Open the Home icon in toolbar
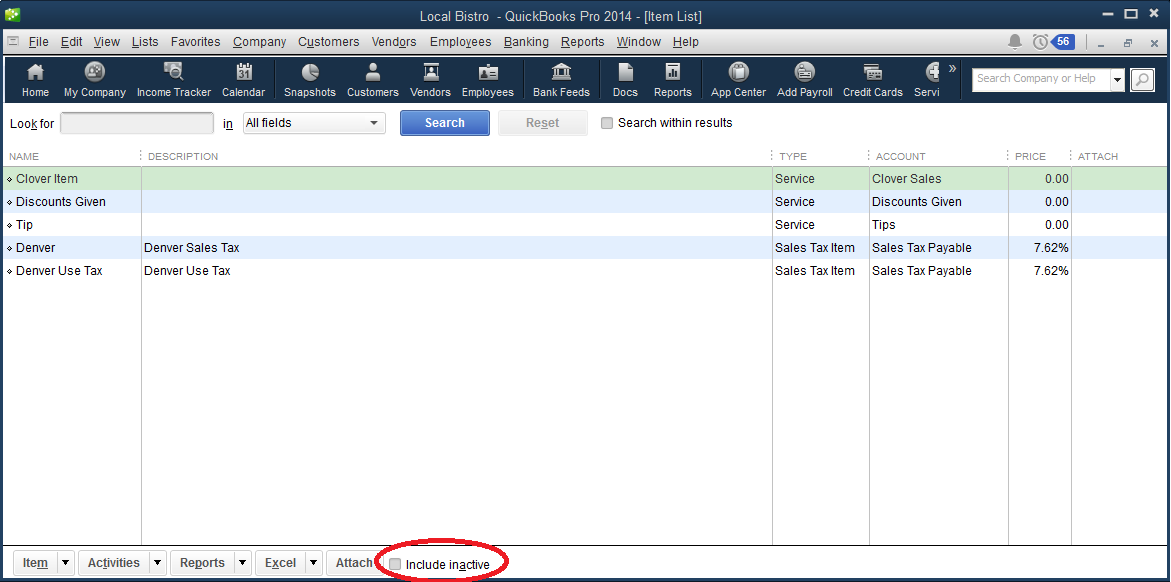The width and height of the screenshot is (1171, 582). pos(35,80)
